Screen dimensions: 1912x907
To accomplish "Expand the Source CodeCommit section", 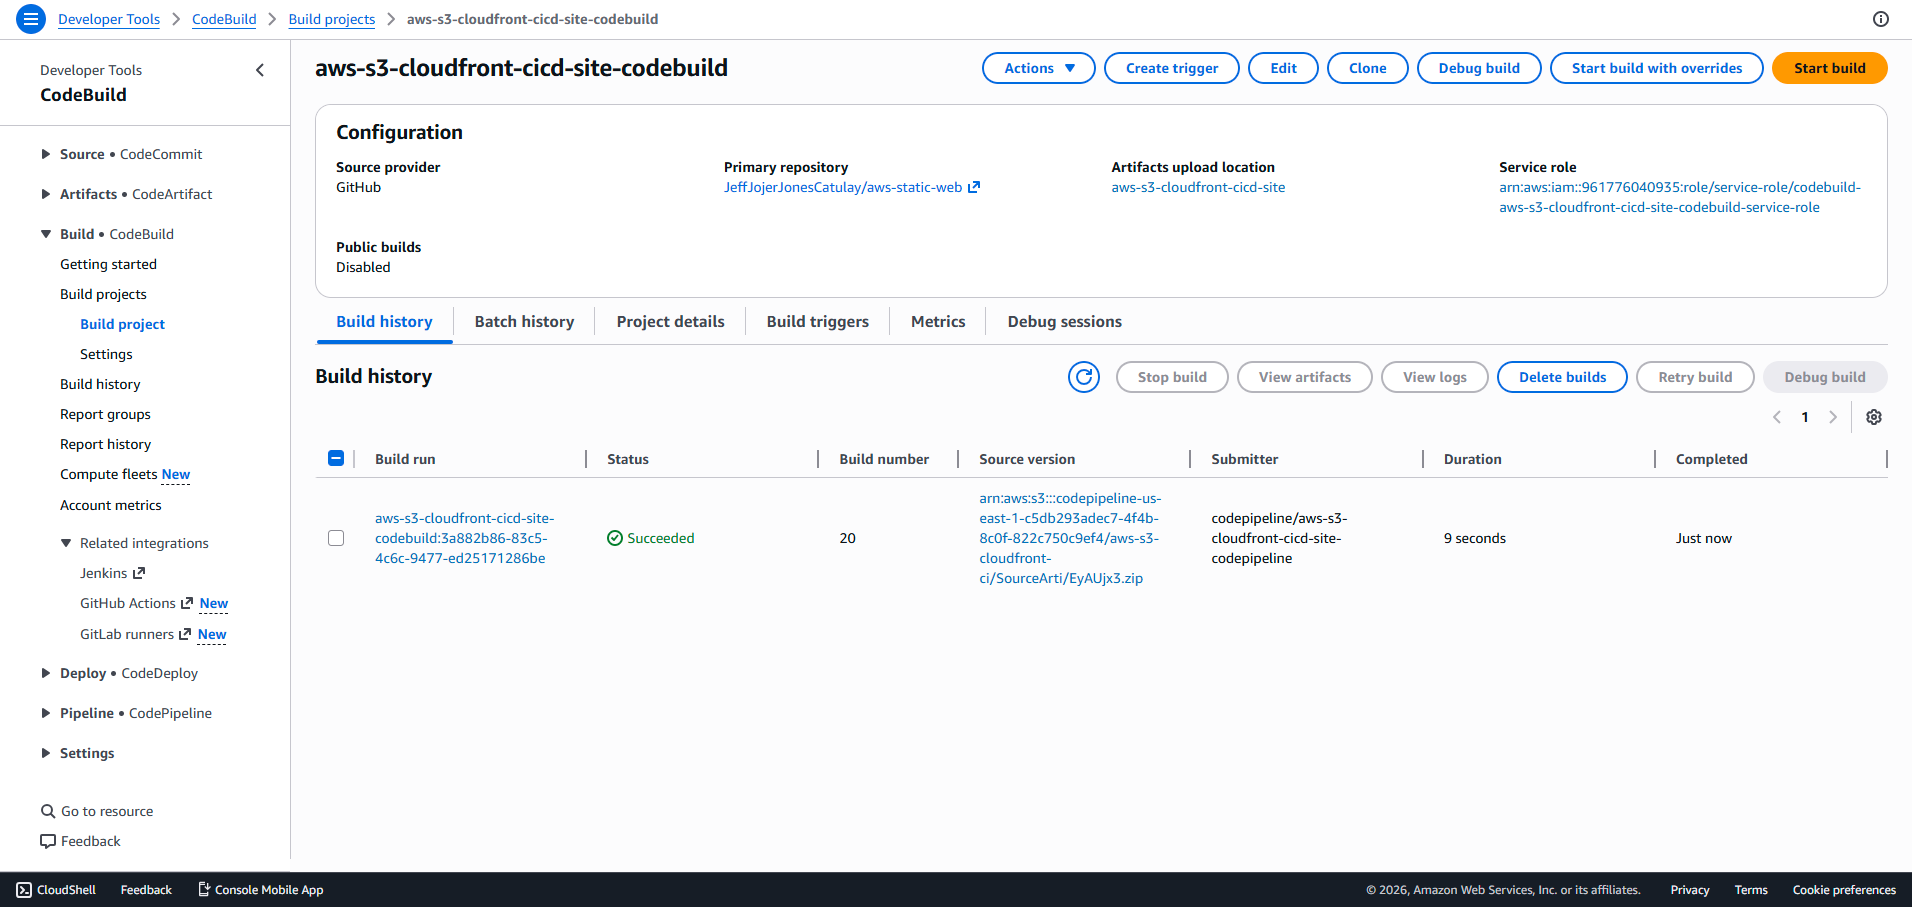I will (46, 154).
